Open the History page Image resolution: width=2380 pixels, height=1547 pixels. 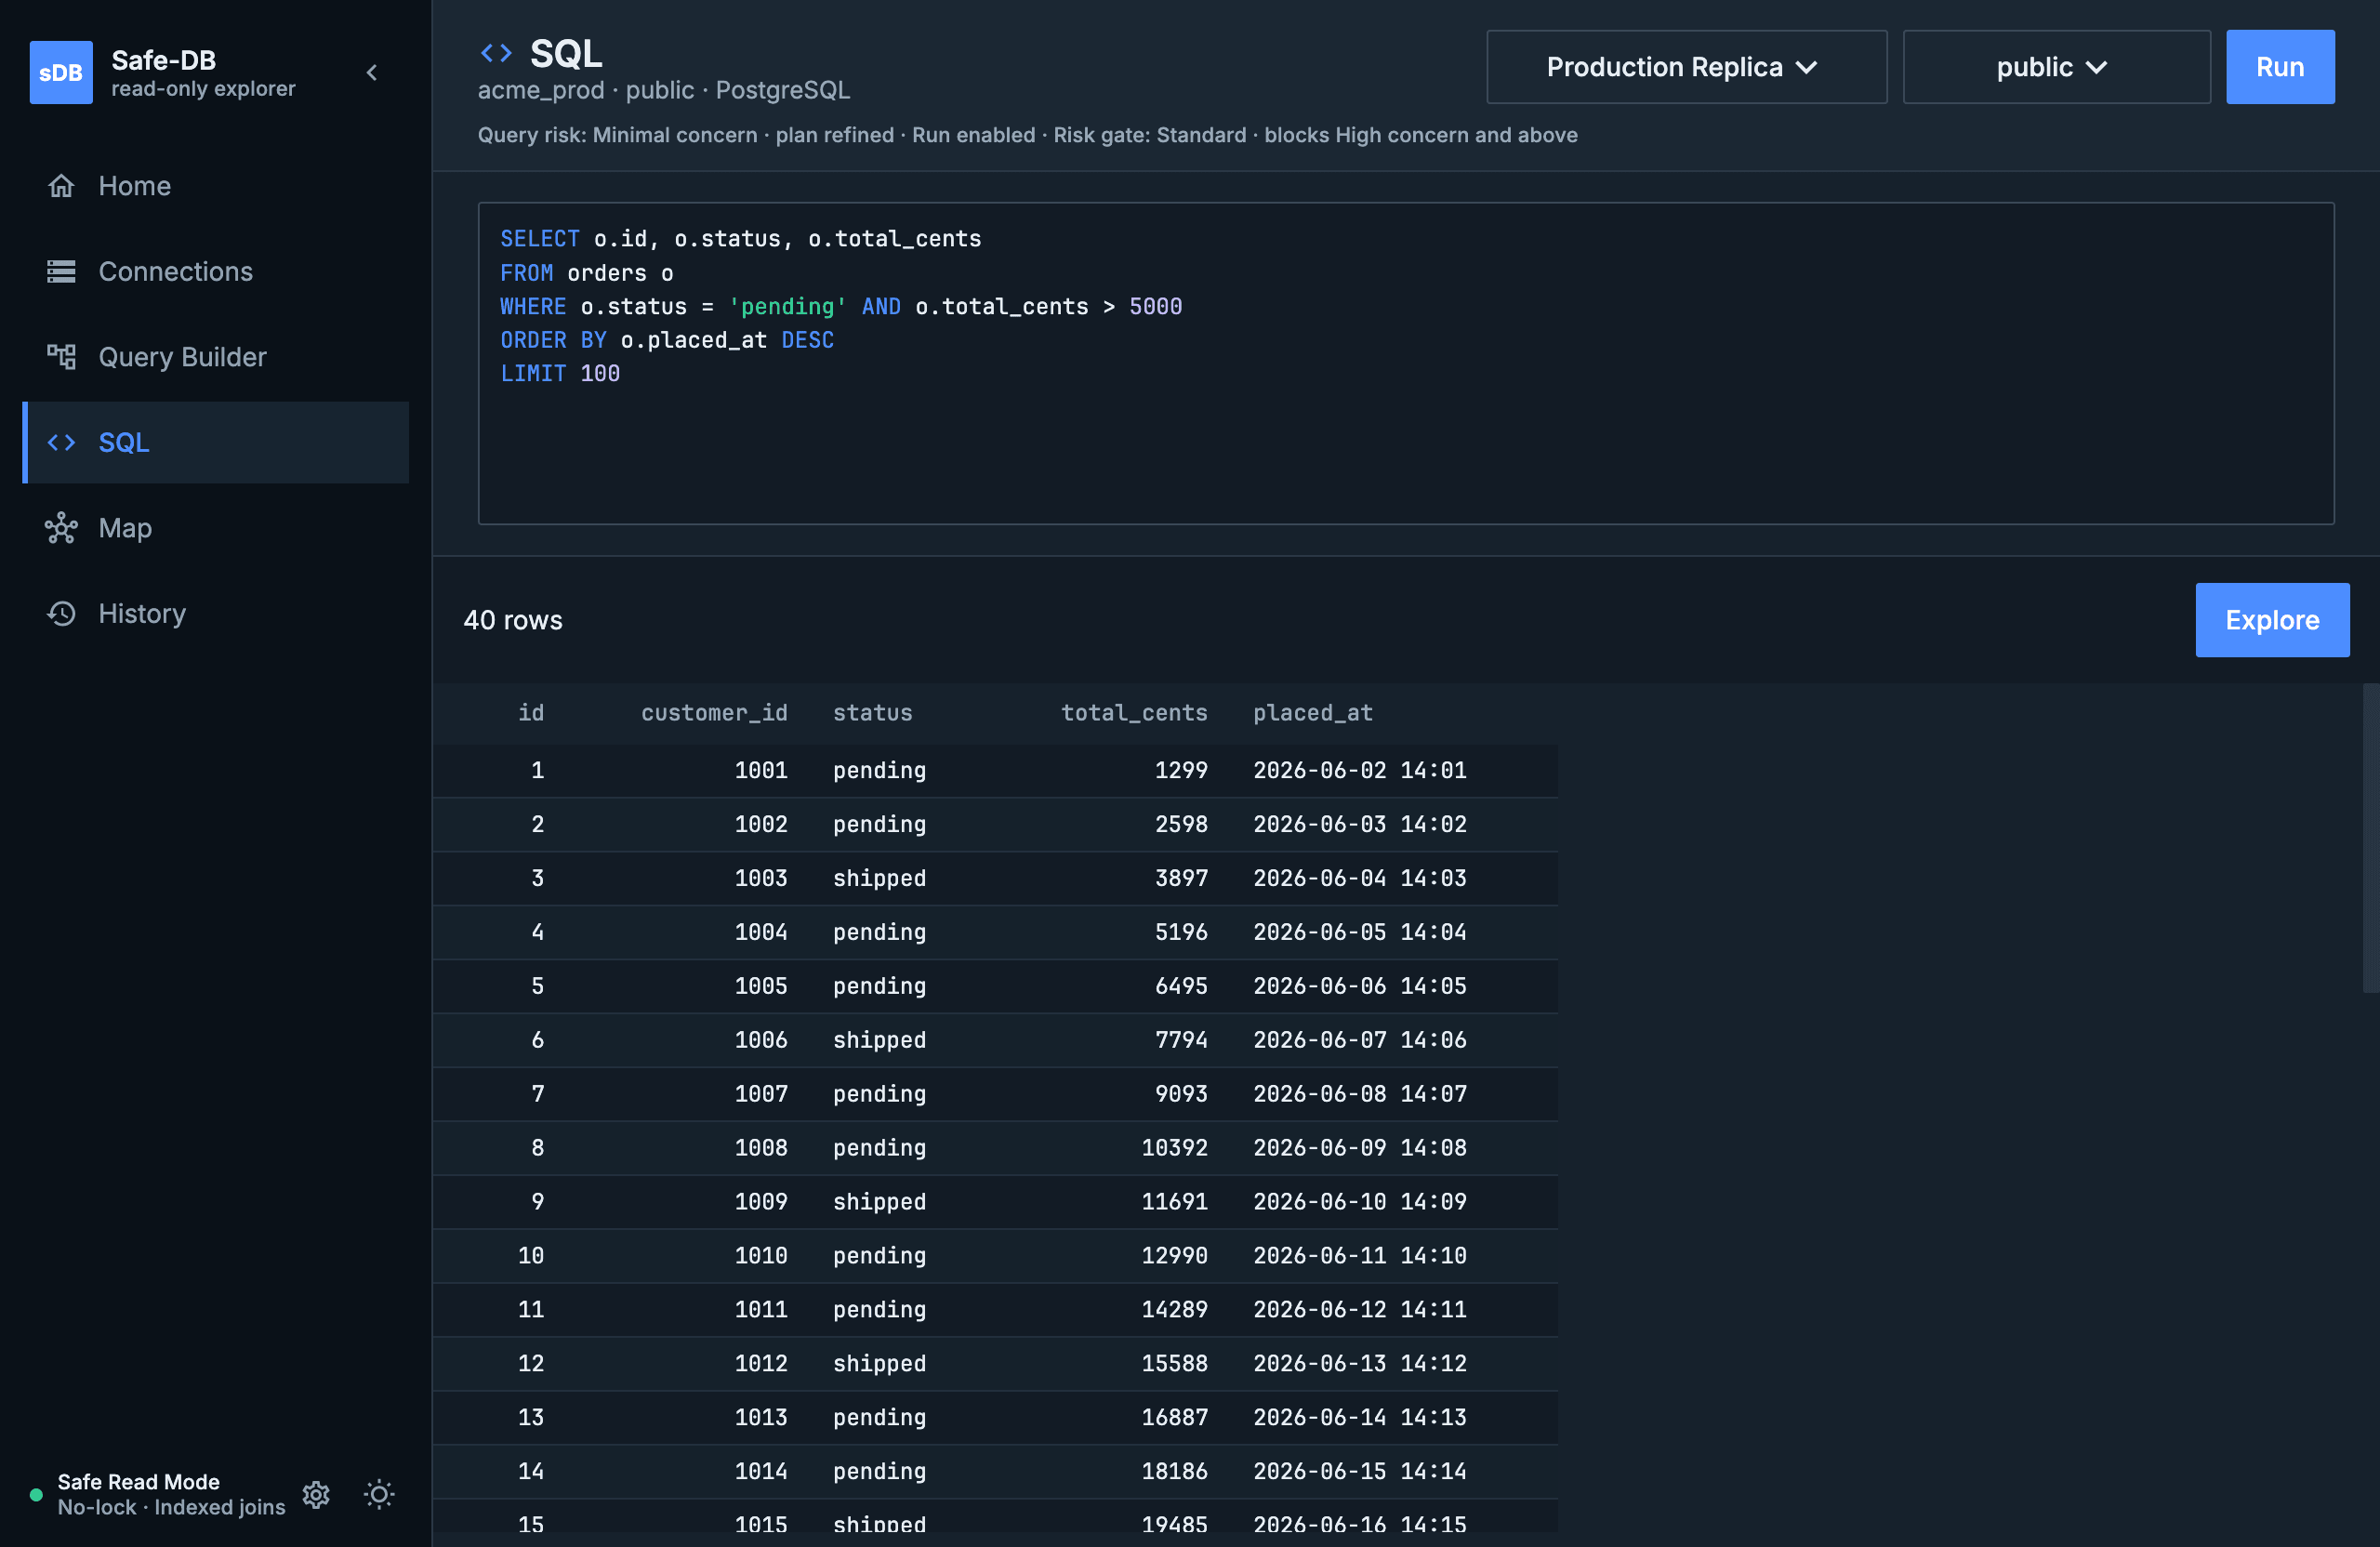pyautogui.click(x=215, y=613)
